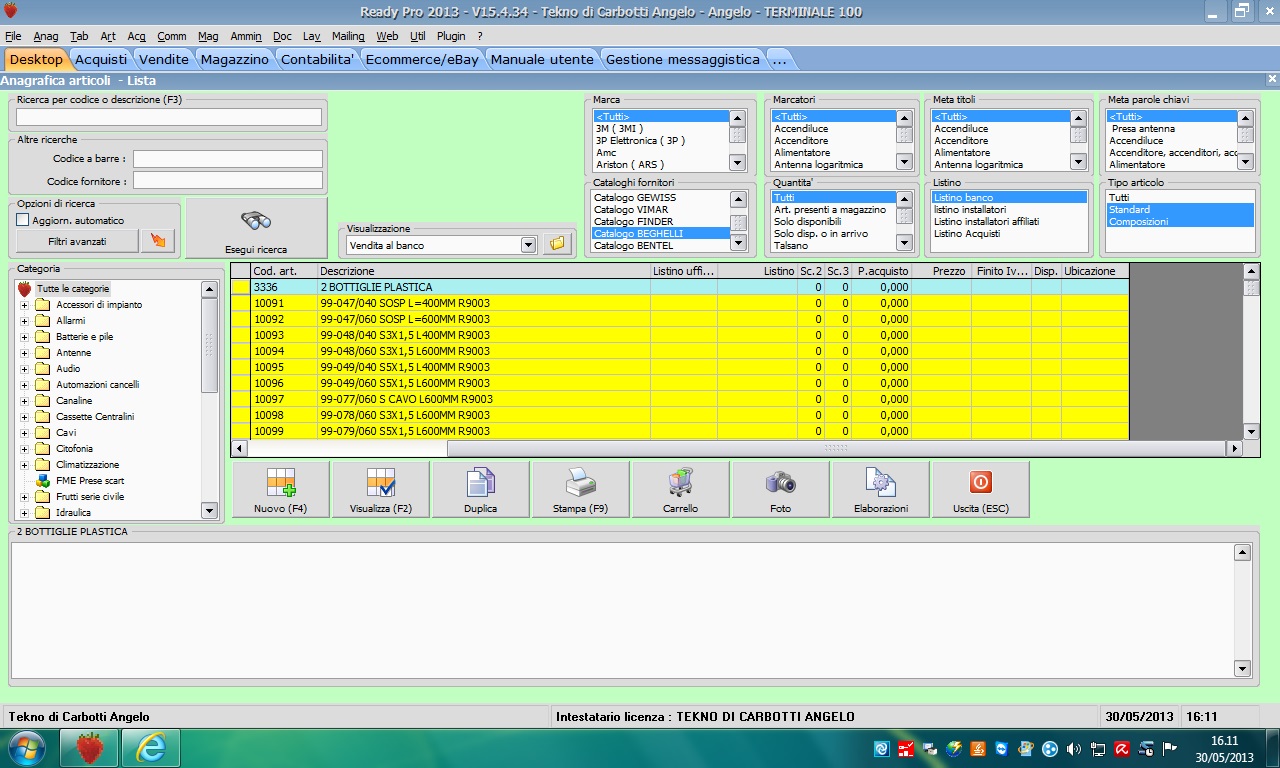Click the strawberry icon at Tutte le categorie

click(x=25, y=288)
